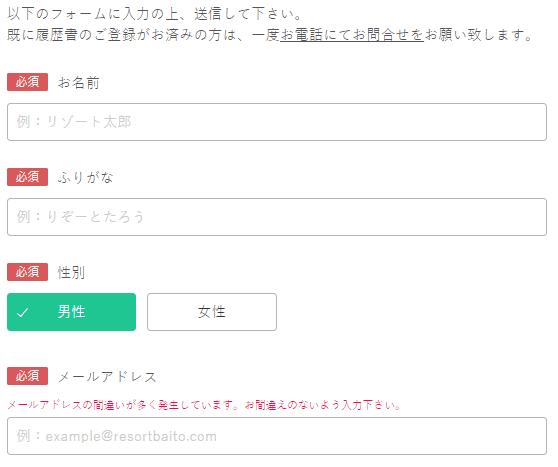Screen dimensions: 558x467
Task: Focus the メールアドレス input field
Action: click(277, 436)
